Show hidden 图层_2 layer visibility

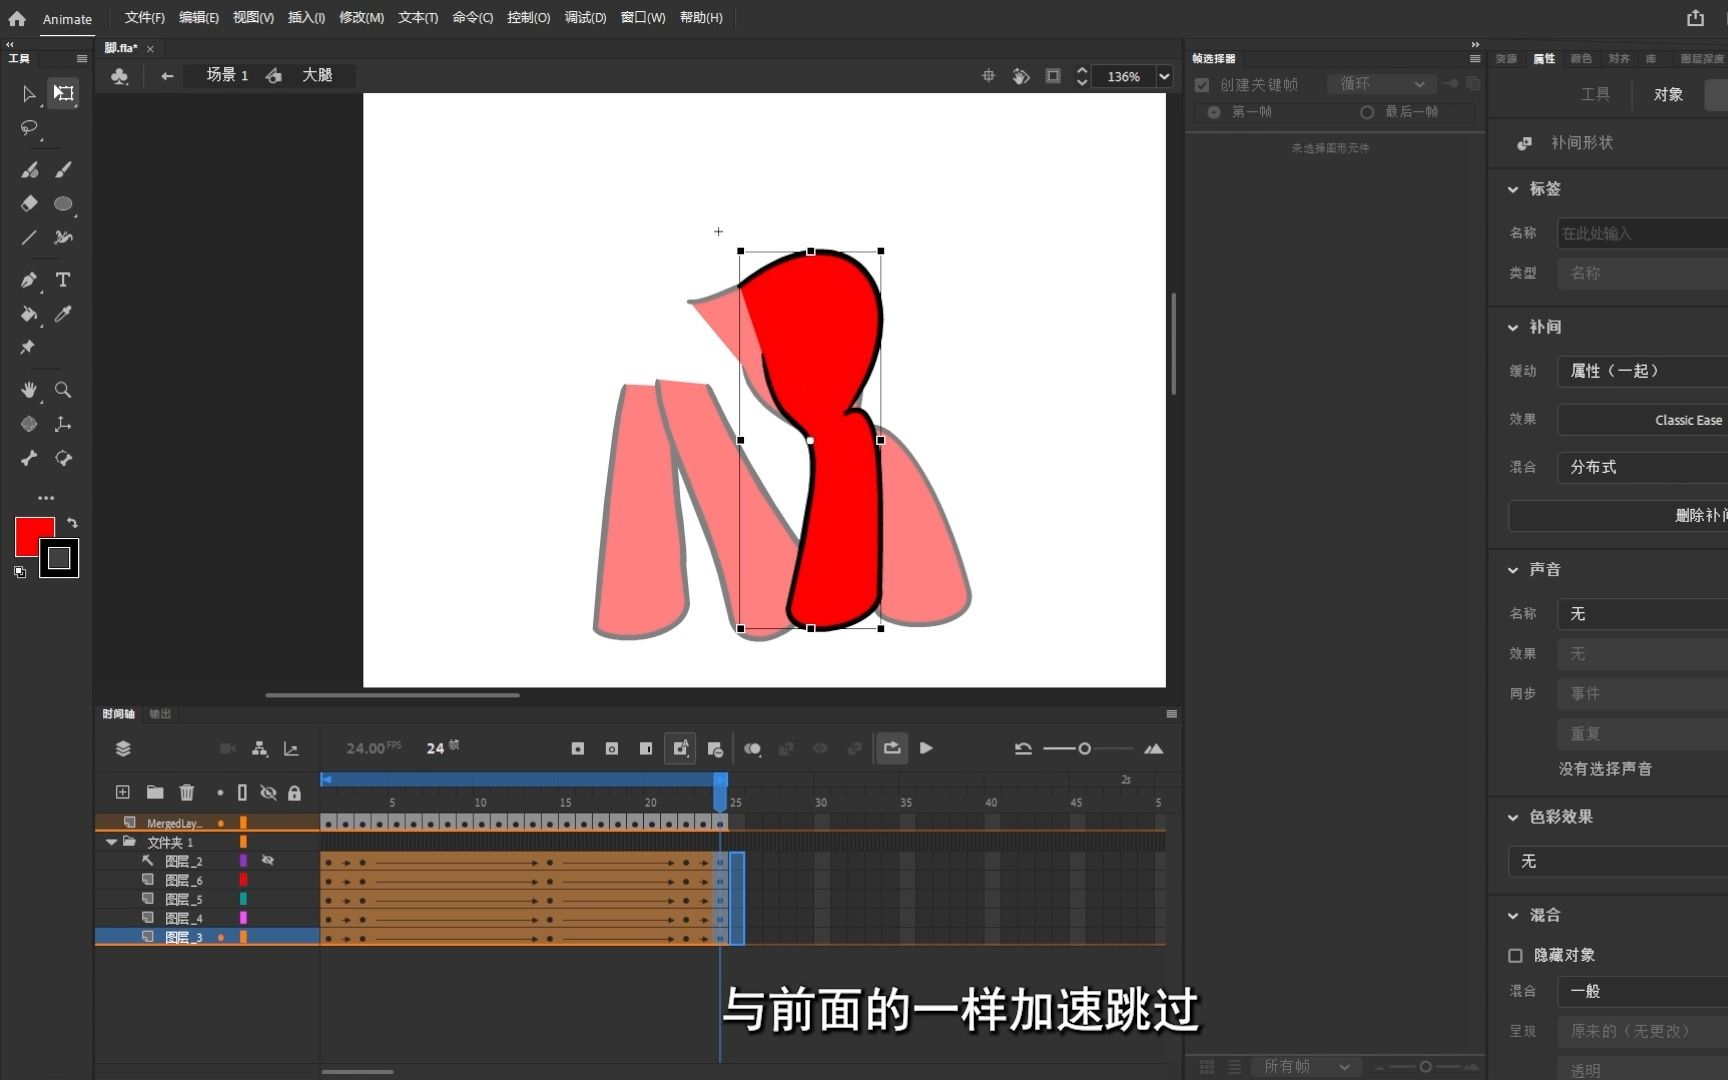coord(268,860)
